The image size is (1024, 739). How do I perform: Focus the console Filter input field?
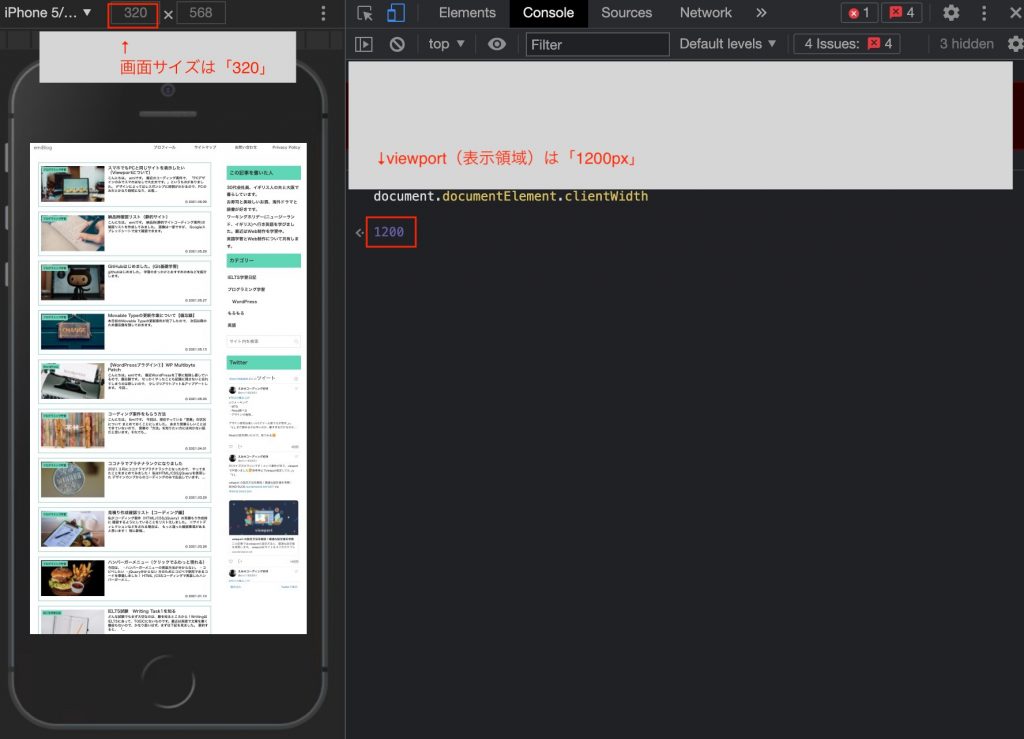pyautogui.click(x=597, y=44)
